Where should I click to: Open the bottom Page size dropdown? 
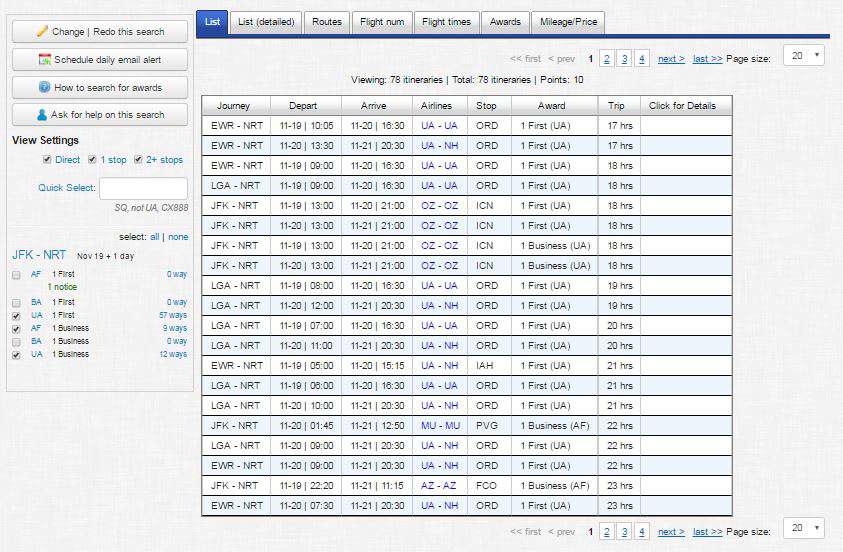point(804,528)
